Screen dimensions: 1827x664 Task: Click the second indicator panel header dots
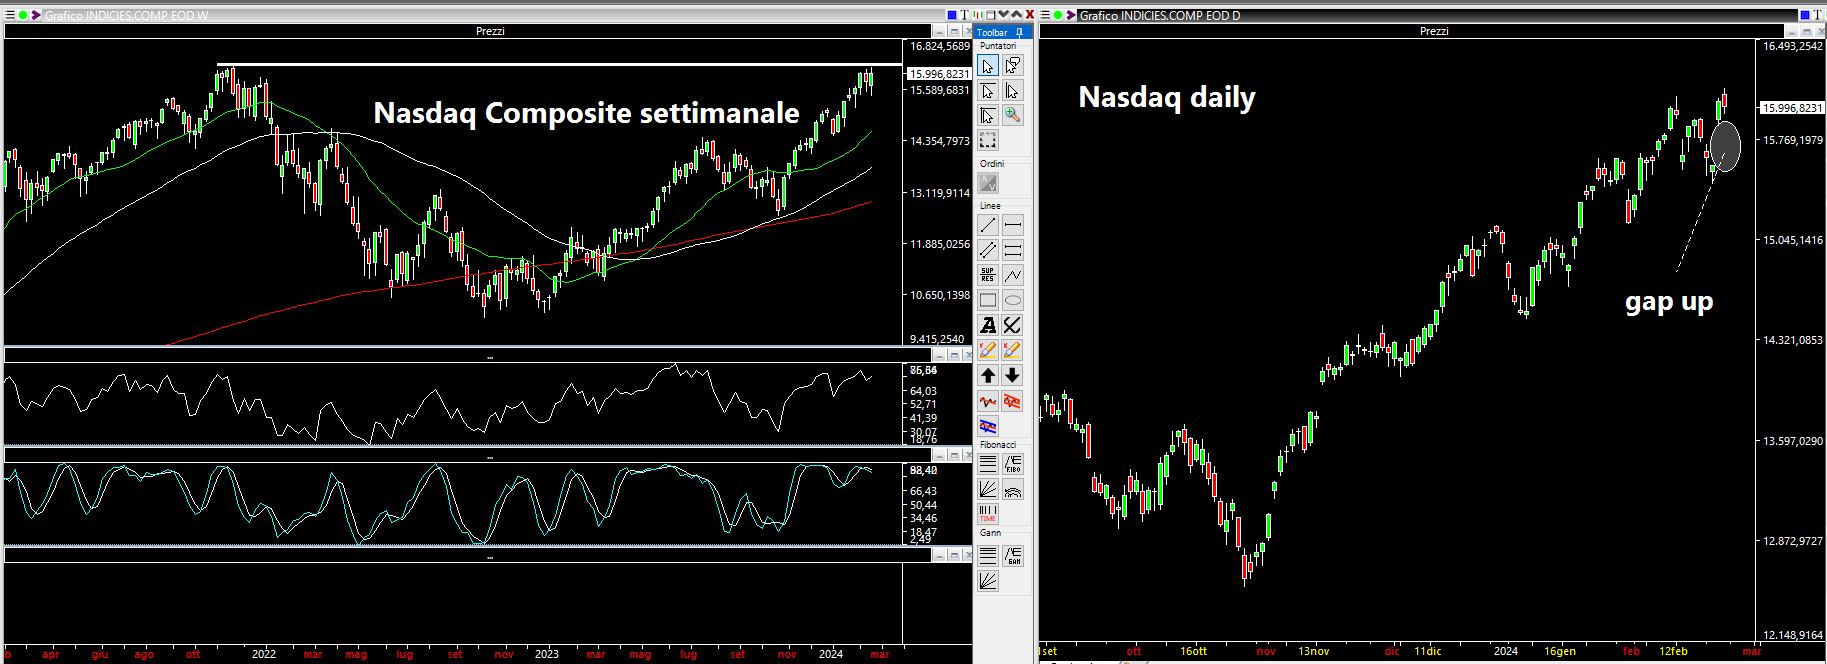(x=489, y=455)
